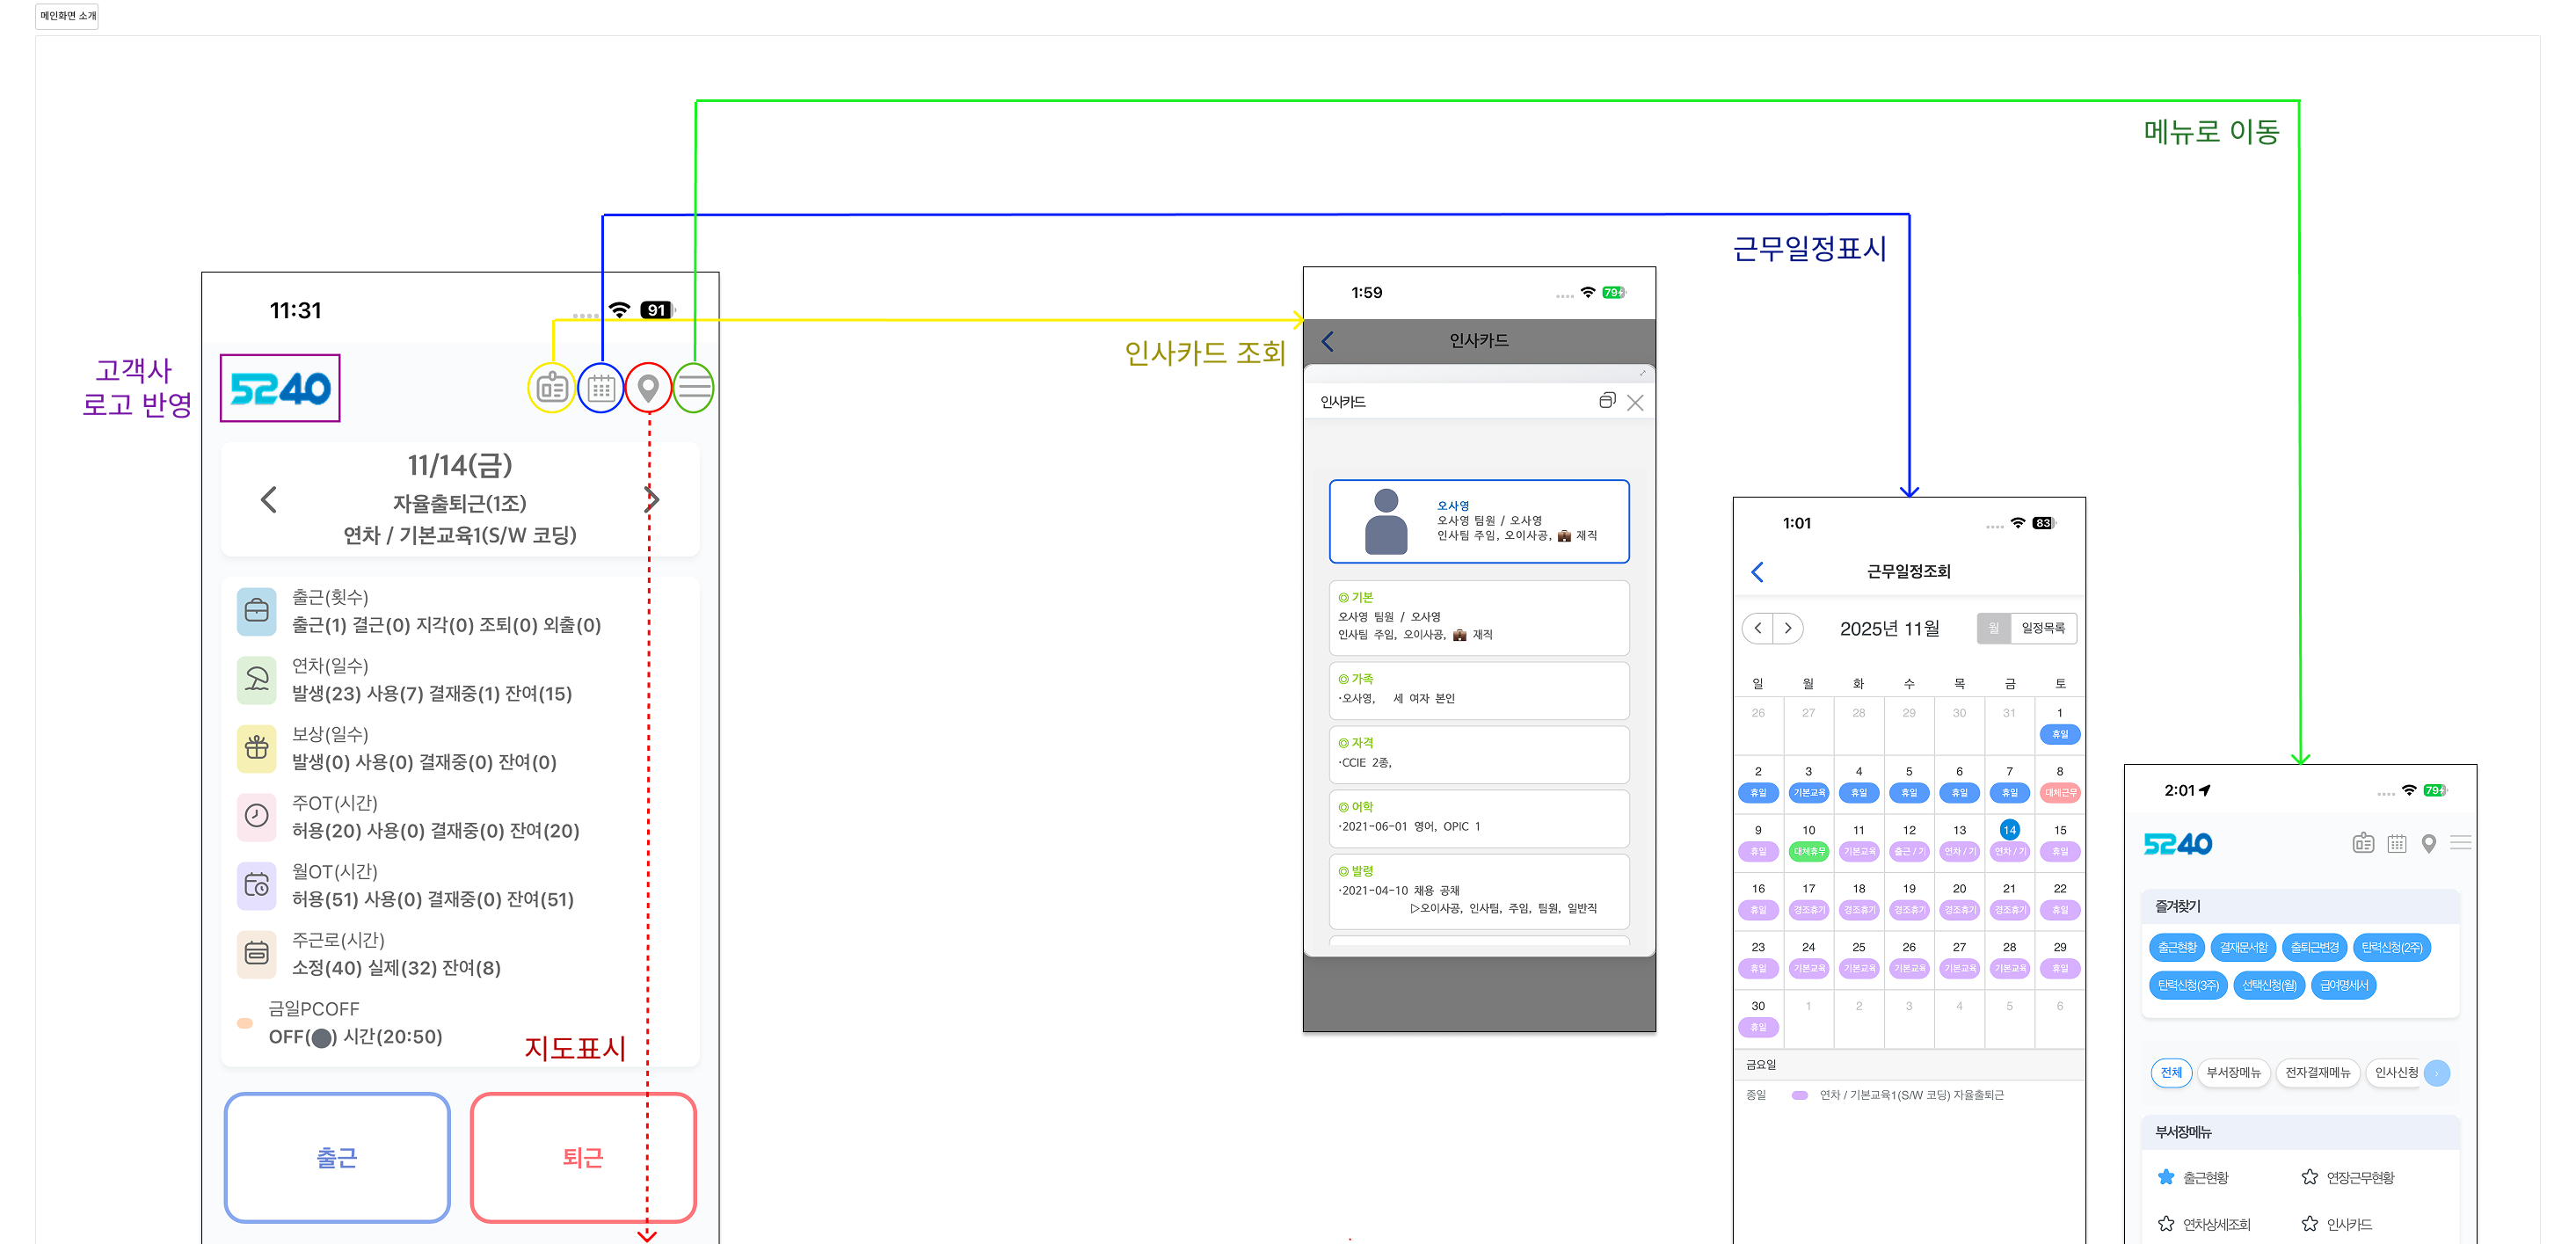Tap the blue 출근 check-in button

pyautogui.click(x=337, y=1157)
